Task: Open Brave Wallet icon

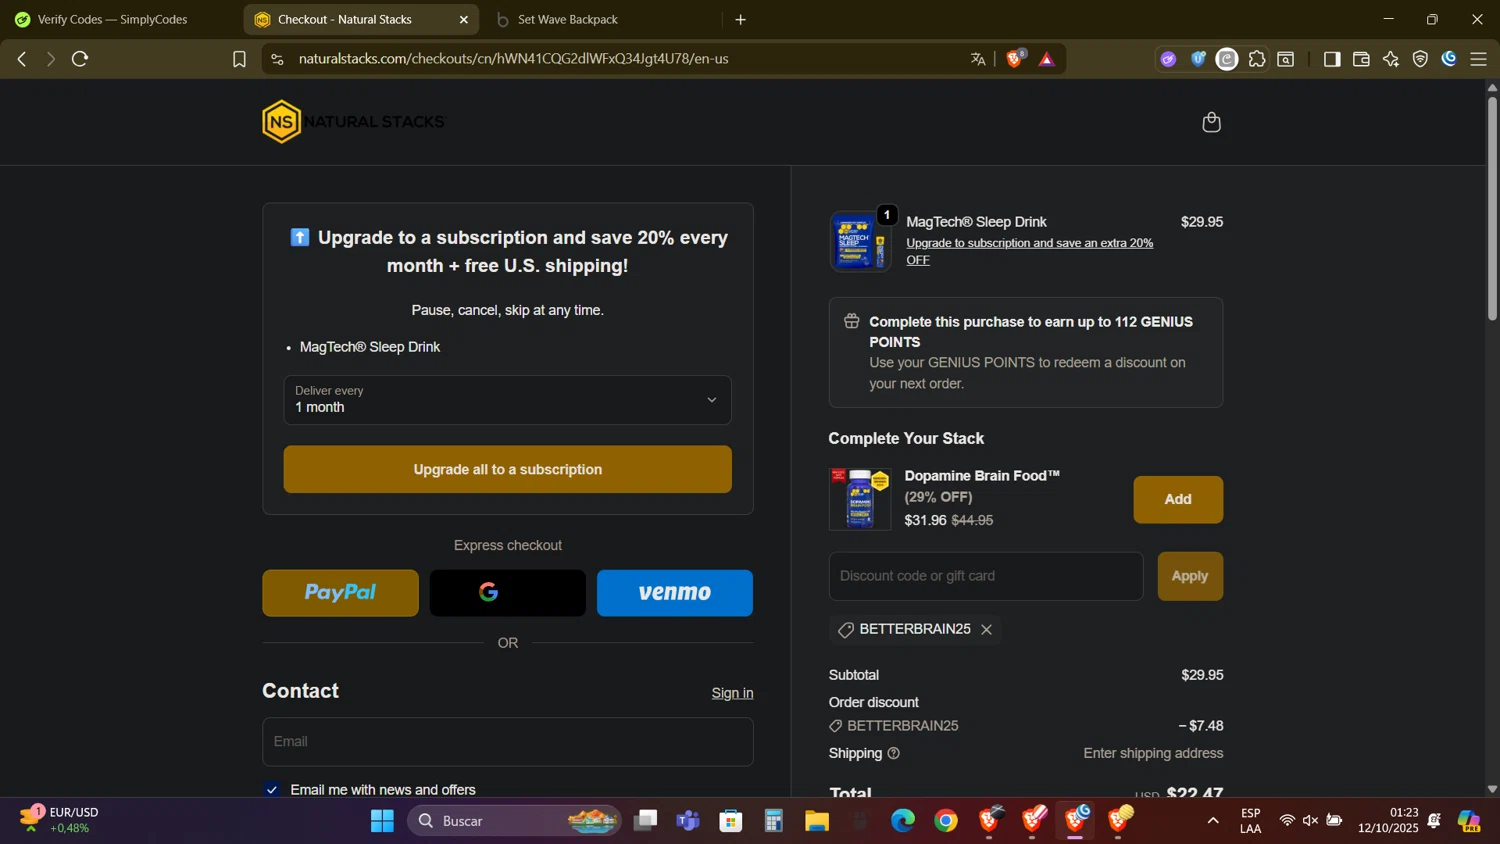Action: (1361, 59)
